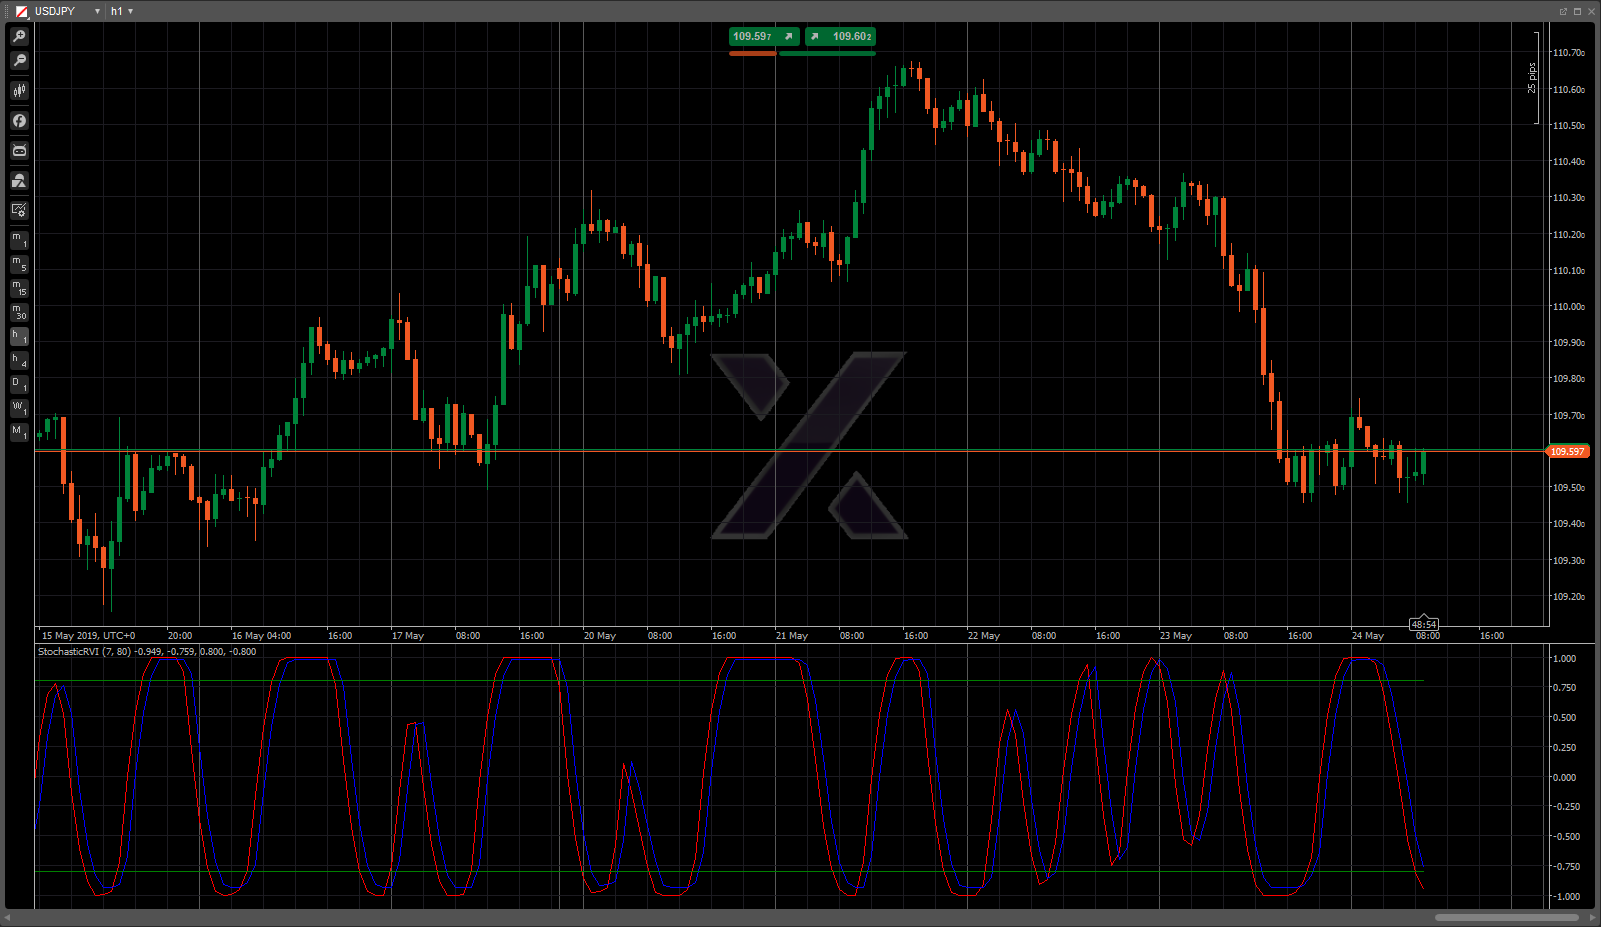1601x927 pixels.
Task: Click the 109.597 sell price button
Action: pos(763,37)
